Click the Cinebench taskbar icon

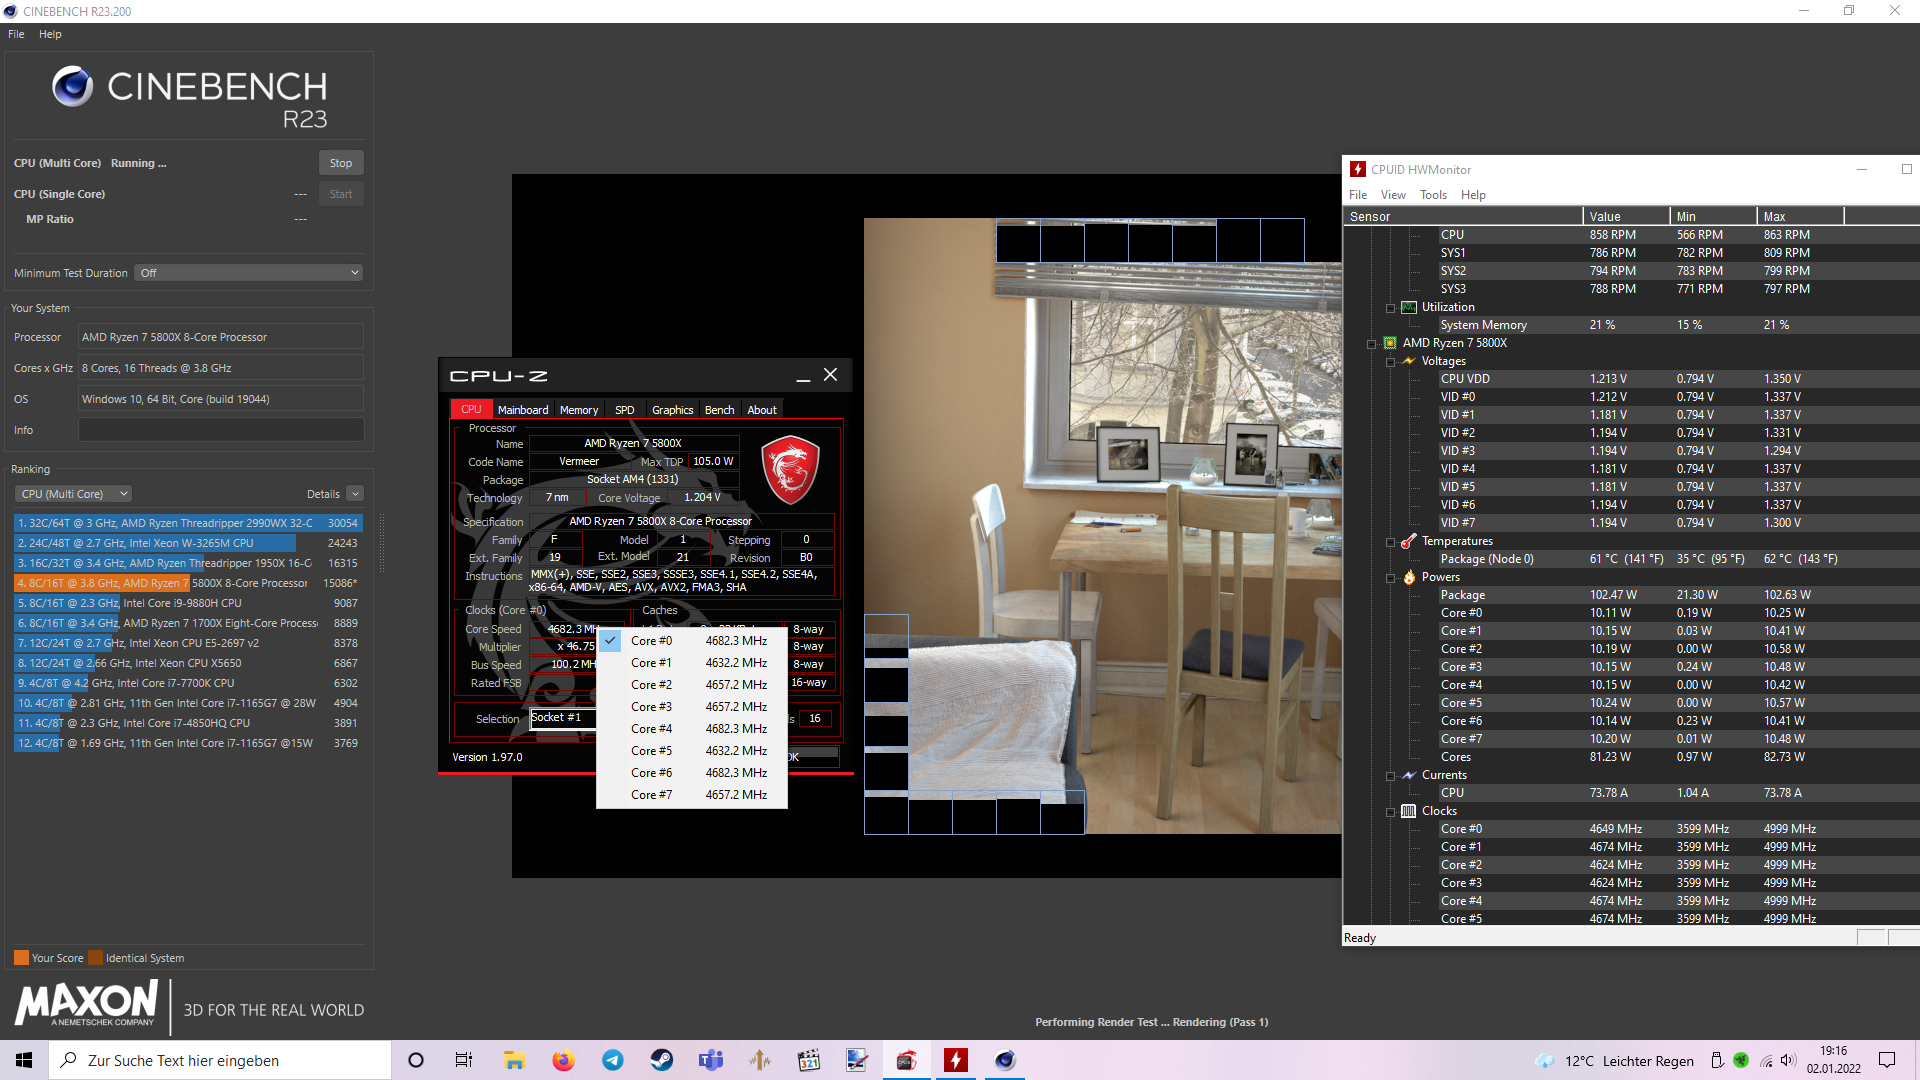pyautogui.click(x=1005, y=1060)
